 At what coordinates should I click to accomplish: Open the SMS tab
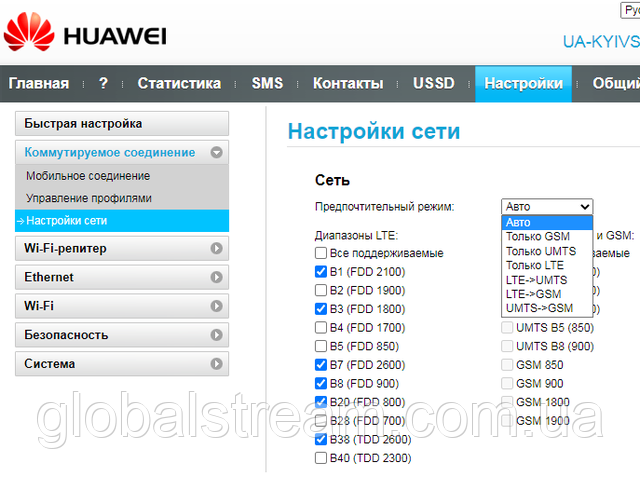(x=267, y=84)
